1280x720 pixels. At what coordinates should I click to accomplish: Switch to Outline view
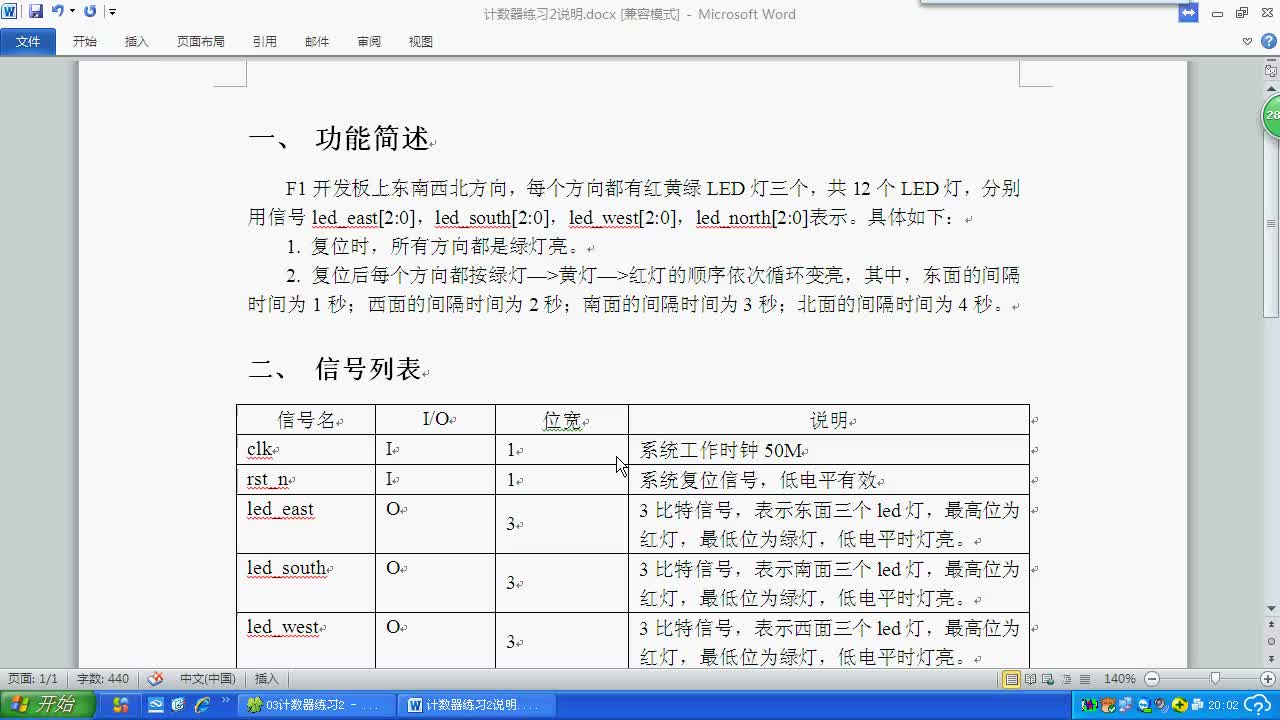[x=1067, y=679]
